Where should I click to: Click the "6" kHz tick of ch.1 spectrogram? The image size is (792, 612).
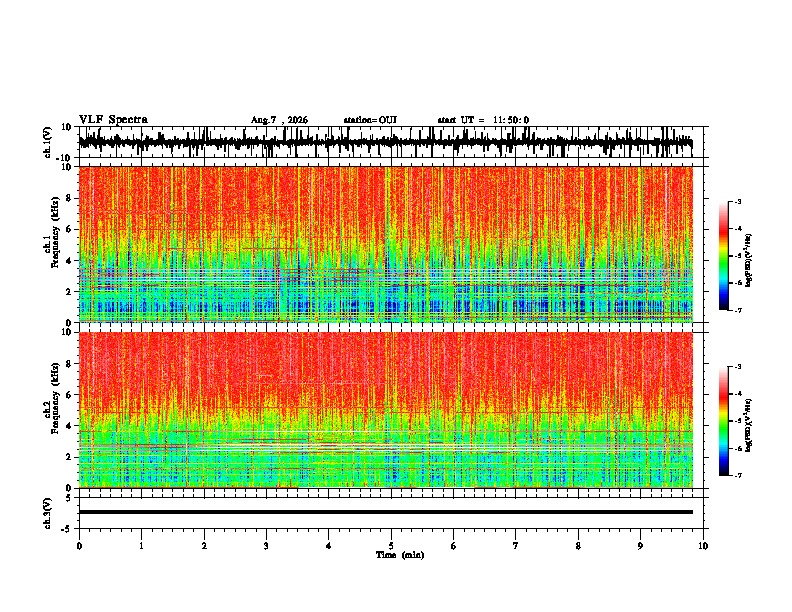coord(69,230)
